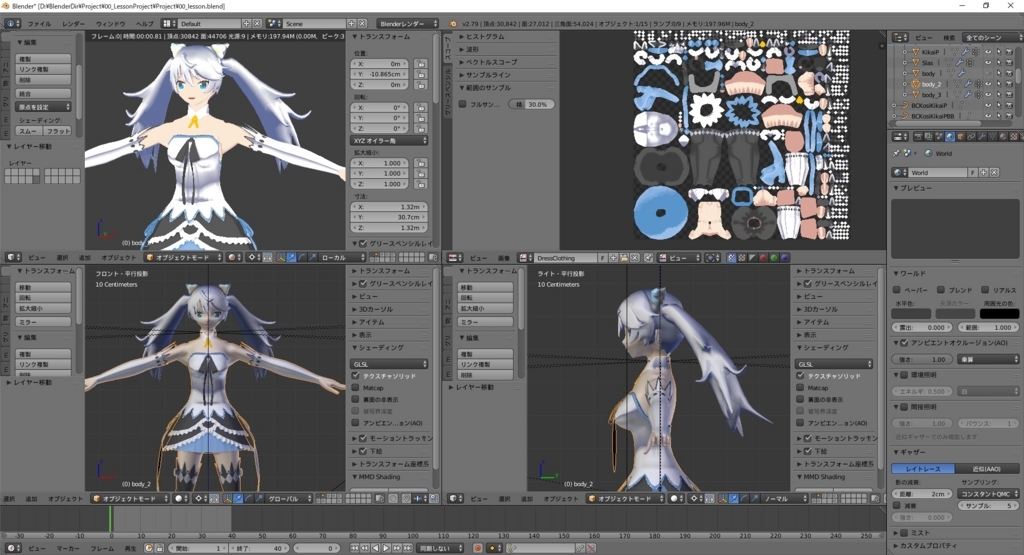Toggle renderability camera icon for body
1024x555 pixels.
[x=1009, y=73]
